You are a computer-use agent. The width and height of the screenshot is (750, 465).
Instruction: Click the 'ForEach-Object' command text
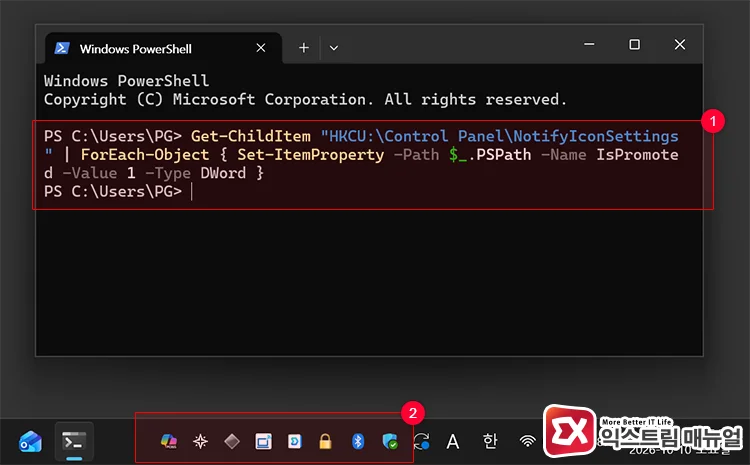pyautogui.click(x=145, y=155)
